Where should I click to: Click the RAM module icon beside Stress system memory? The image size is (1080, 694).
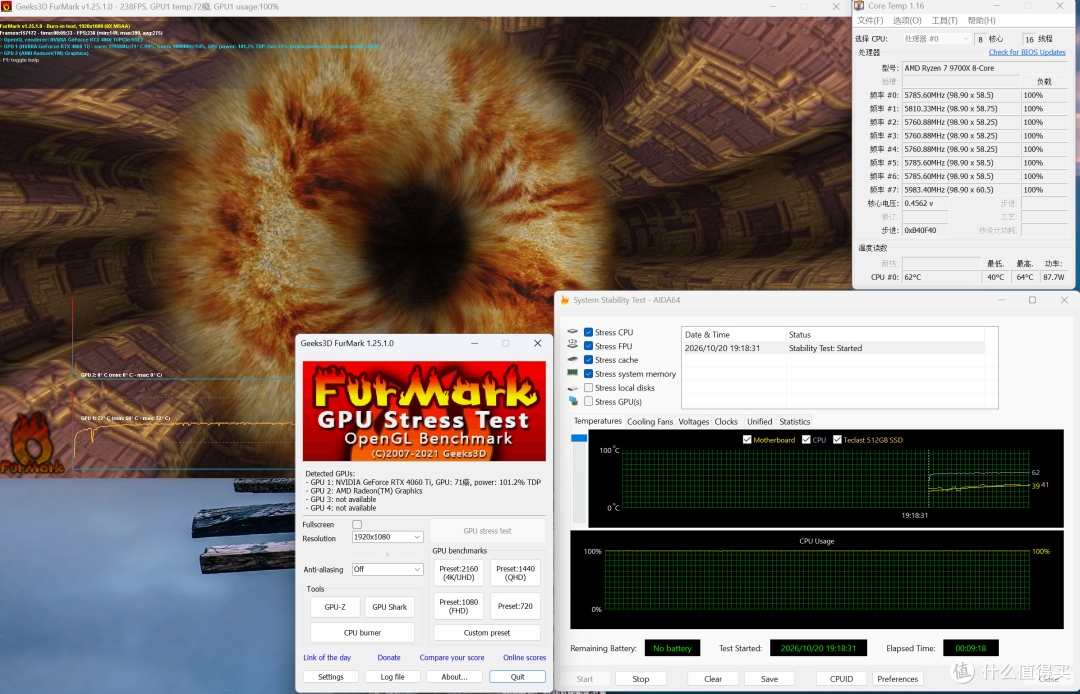tap(572, 373)
